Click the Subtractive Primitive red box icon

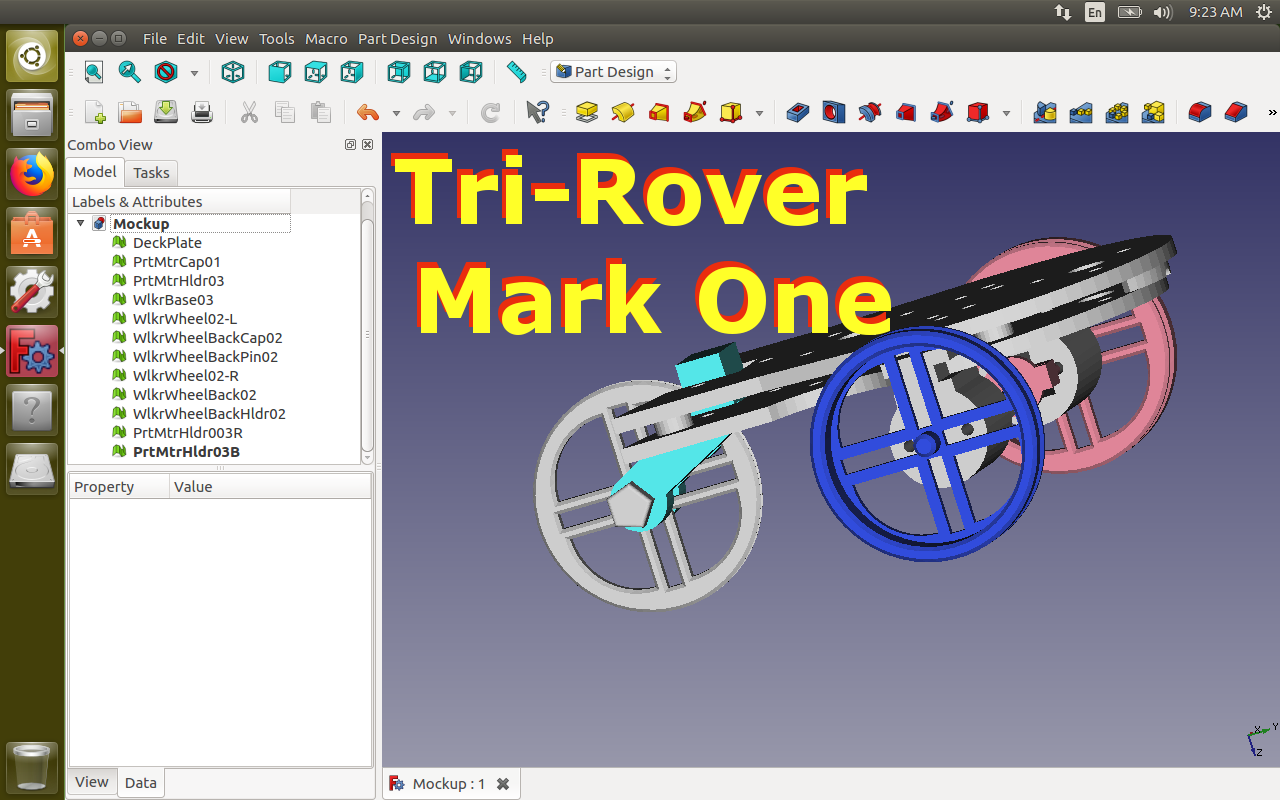click(x=977, y=112)
